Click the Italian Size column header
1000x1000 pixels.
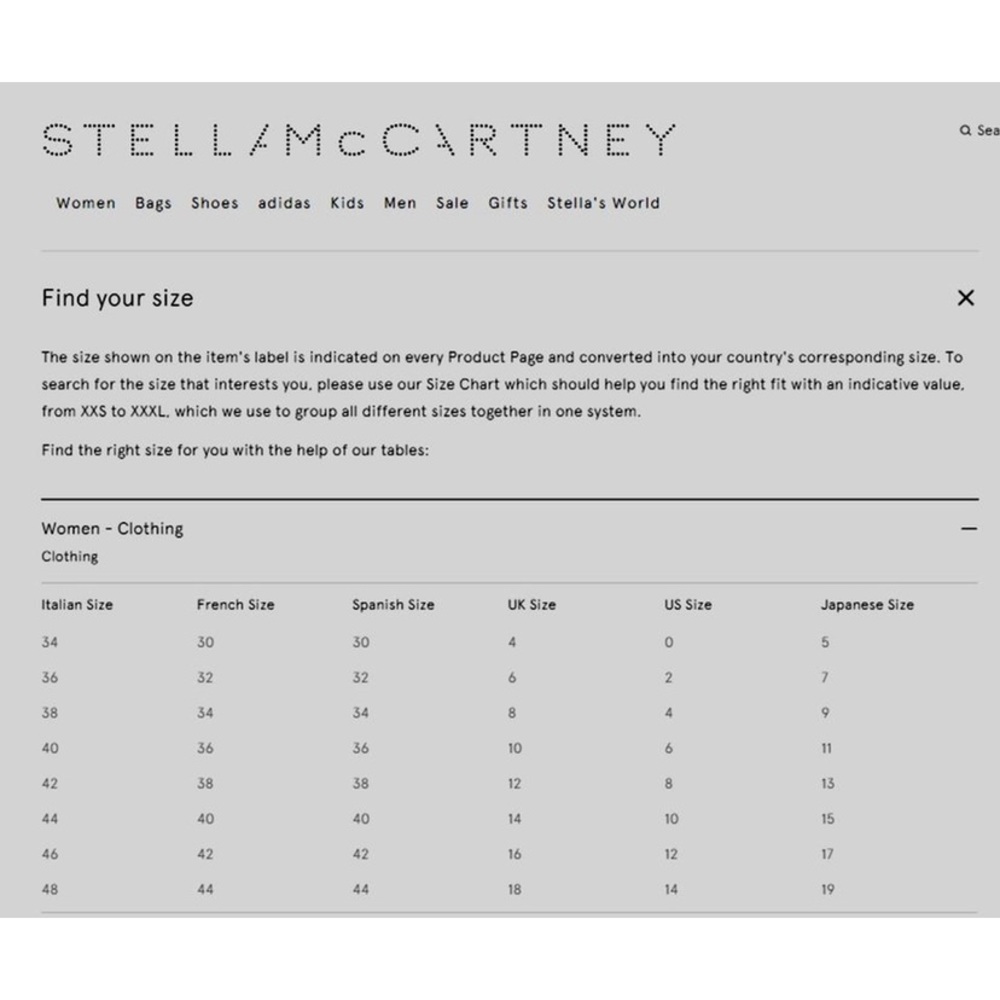point(77,605)
